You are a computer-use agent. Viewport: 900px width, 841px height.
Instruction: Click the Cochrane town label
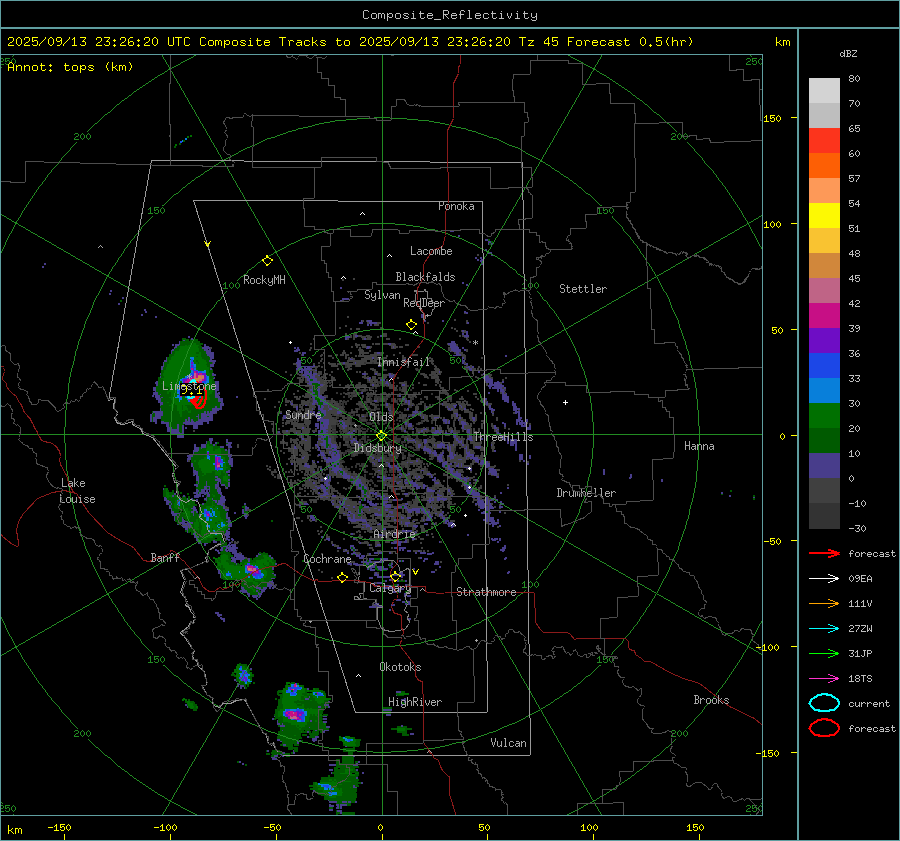coord(327,559)
